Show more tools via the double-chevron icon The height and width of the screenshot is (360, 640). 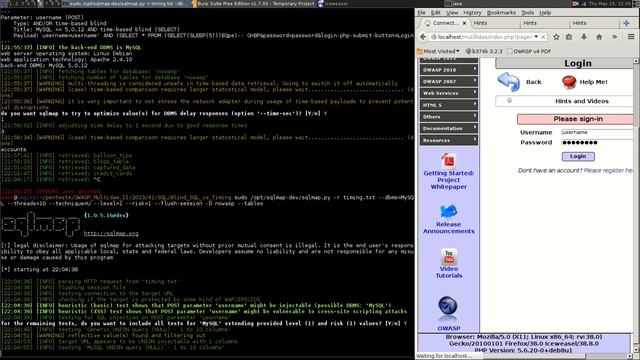(614, 37)
